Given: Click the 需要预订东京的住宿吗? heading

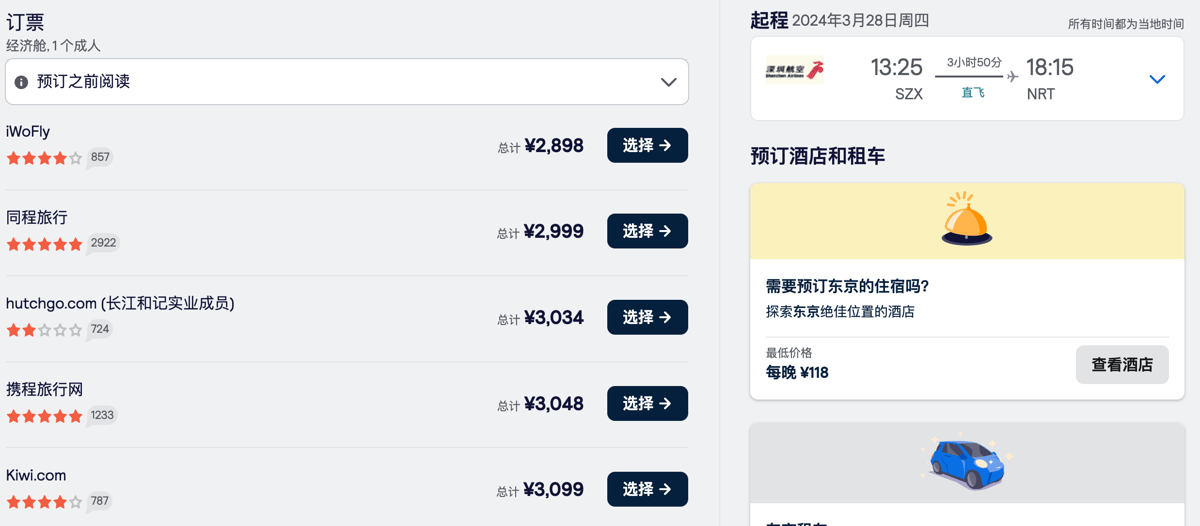Looking at the screenshot, I should click(x=847, y=286).
